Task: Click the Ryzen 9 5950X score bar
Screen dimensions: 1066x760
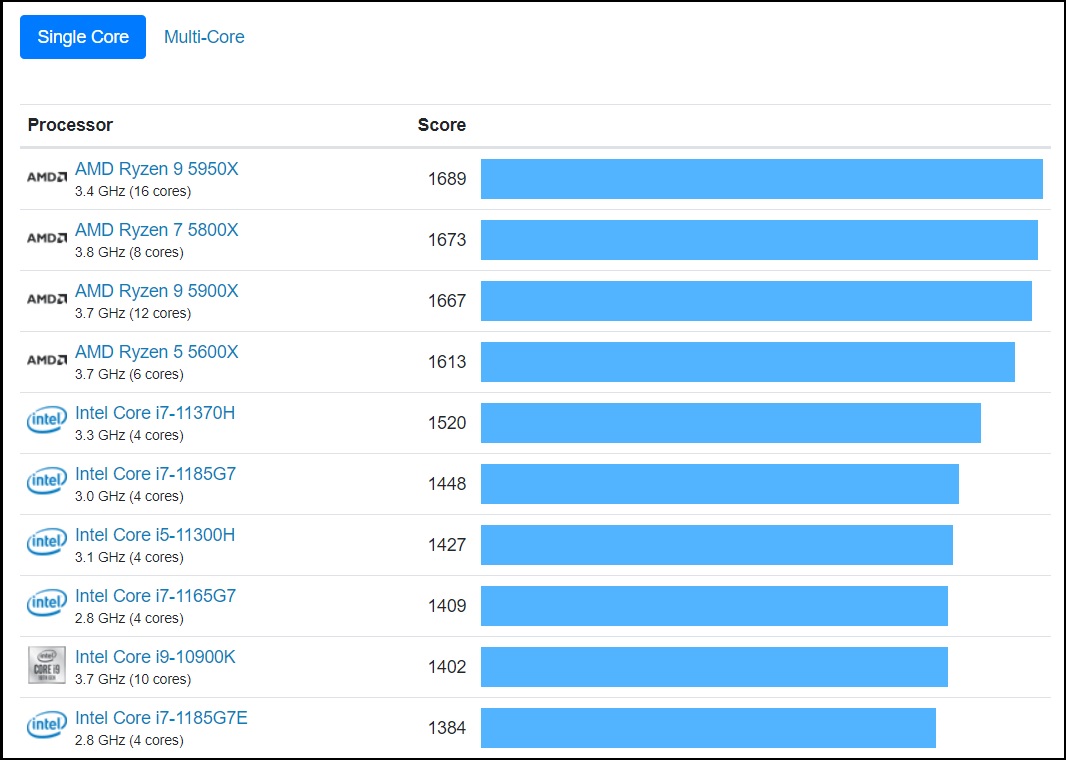Action: coord(761,179)
